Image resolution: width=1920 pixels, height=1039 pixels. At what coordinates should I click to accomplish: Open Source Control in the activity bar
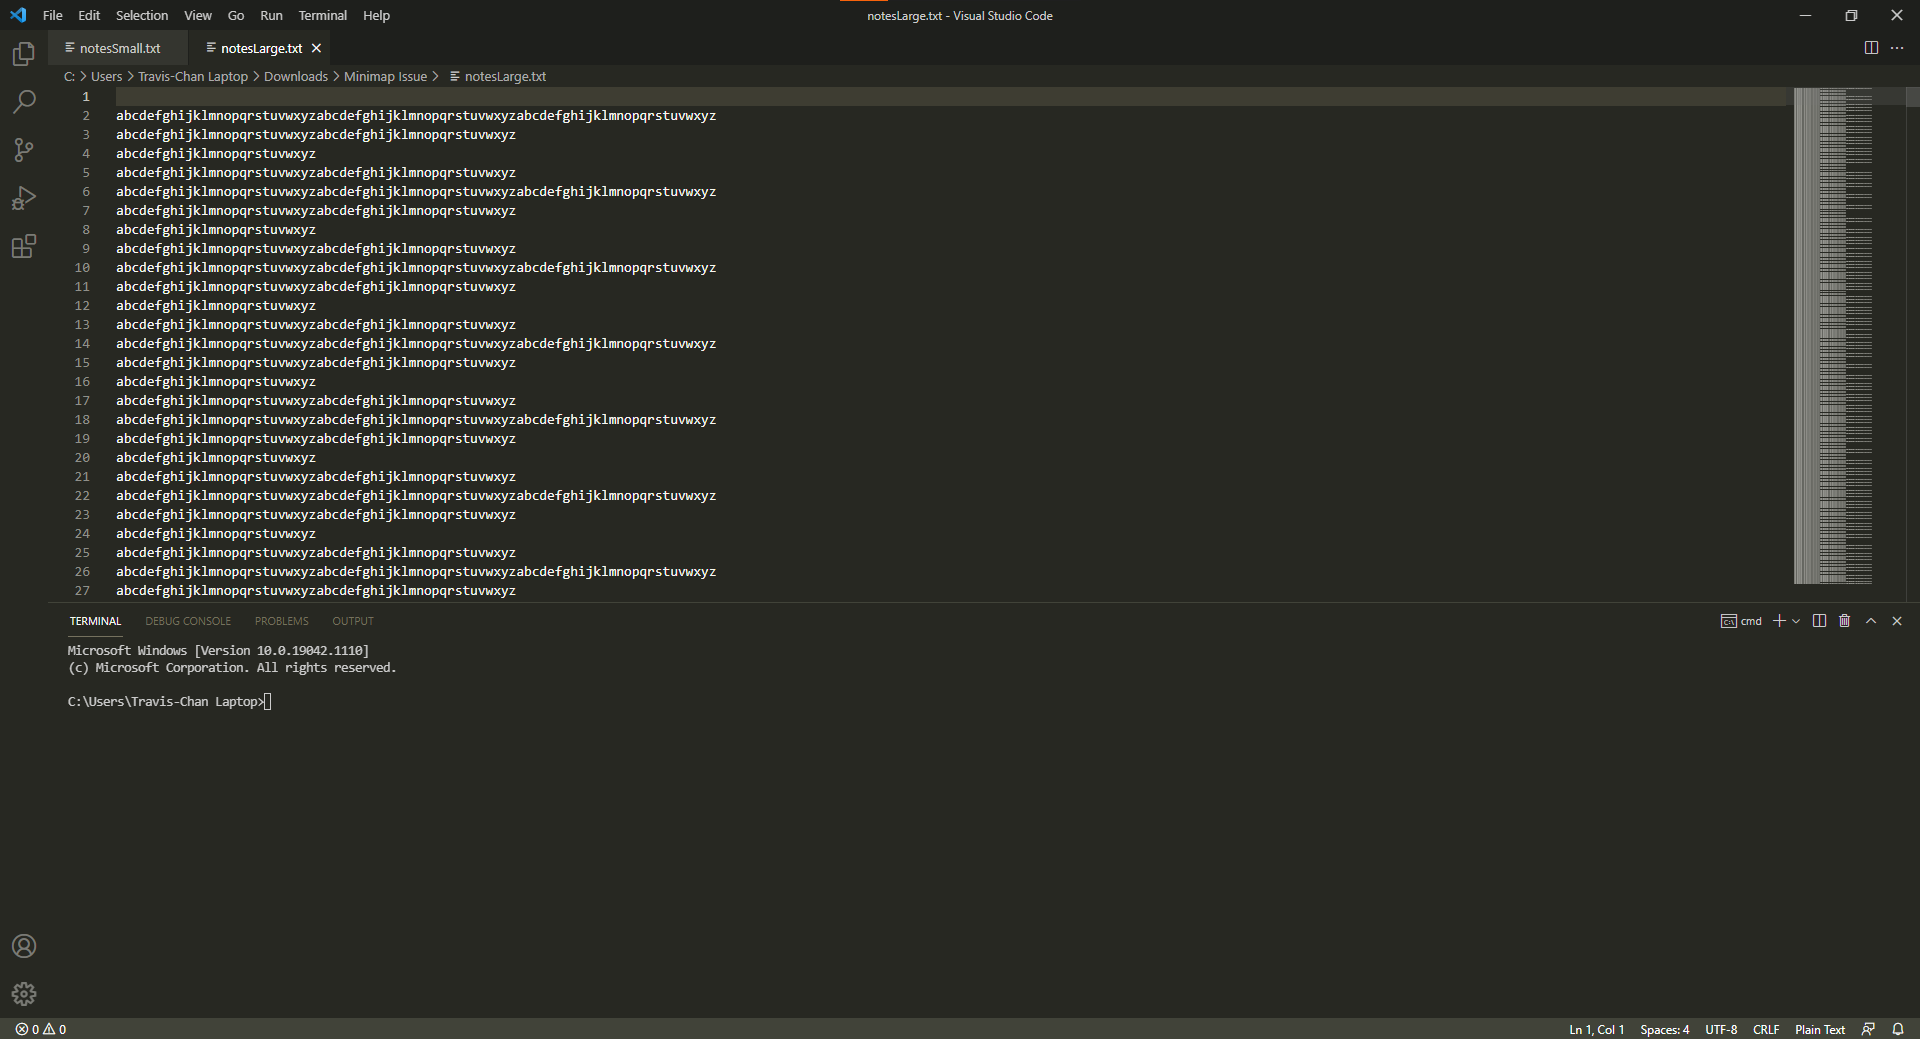click(23, 149)
